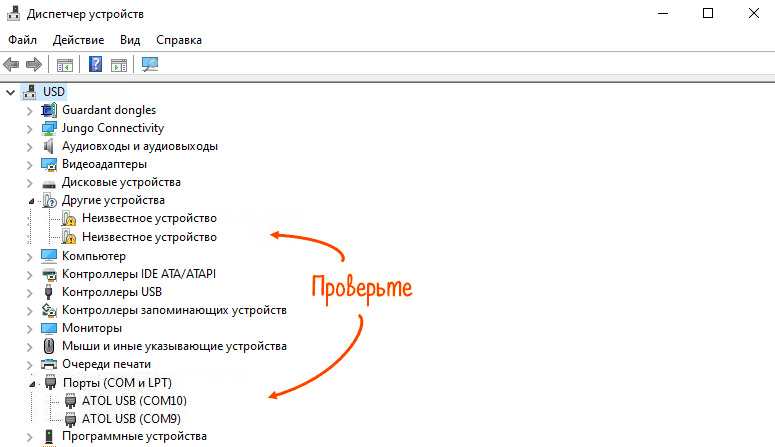Click warning icon of second Неизвестное устройство

coord(69,237)
